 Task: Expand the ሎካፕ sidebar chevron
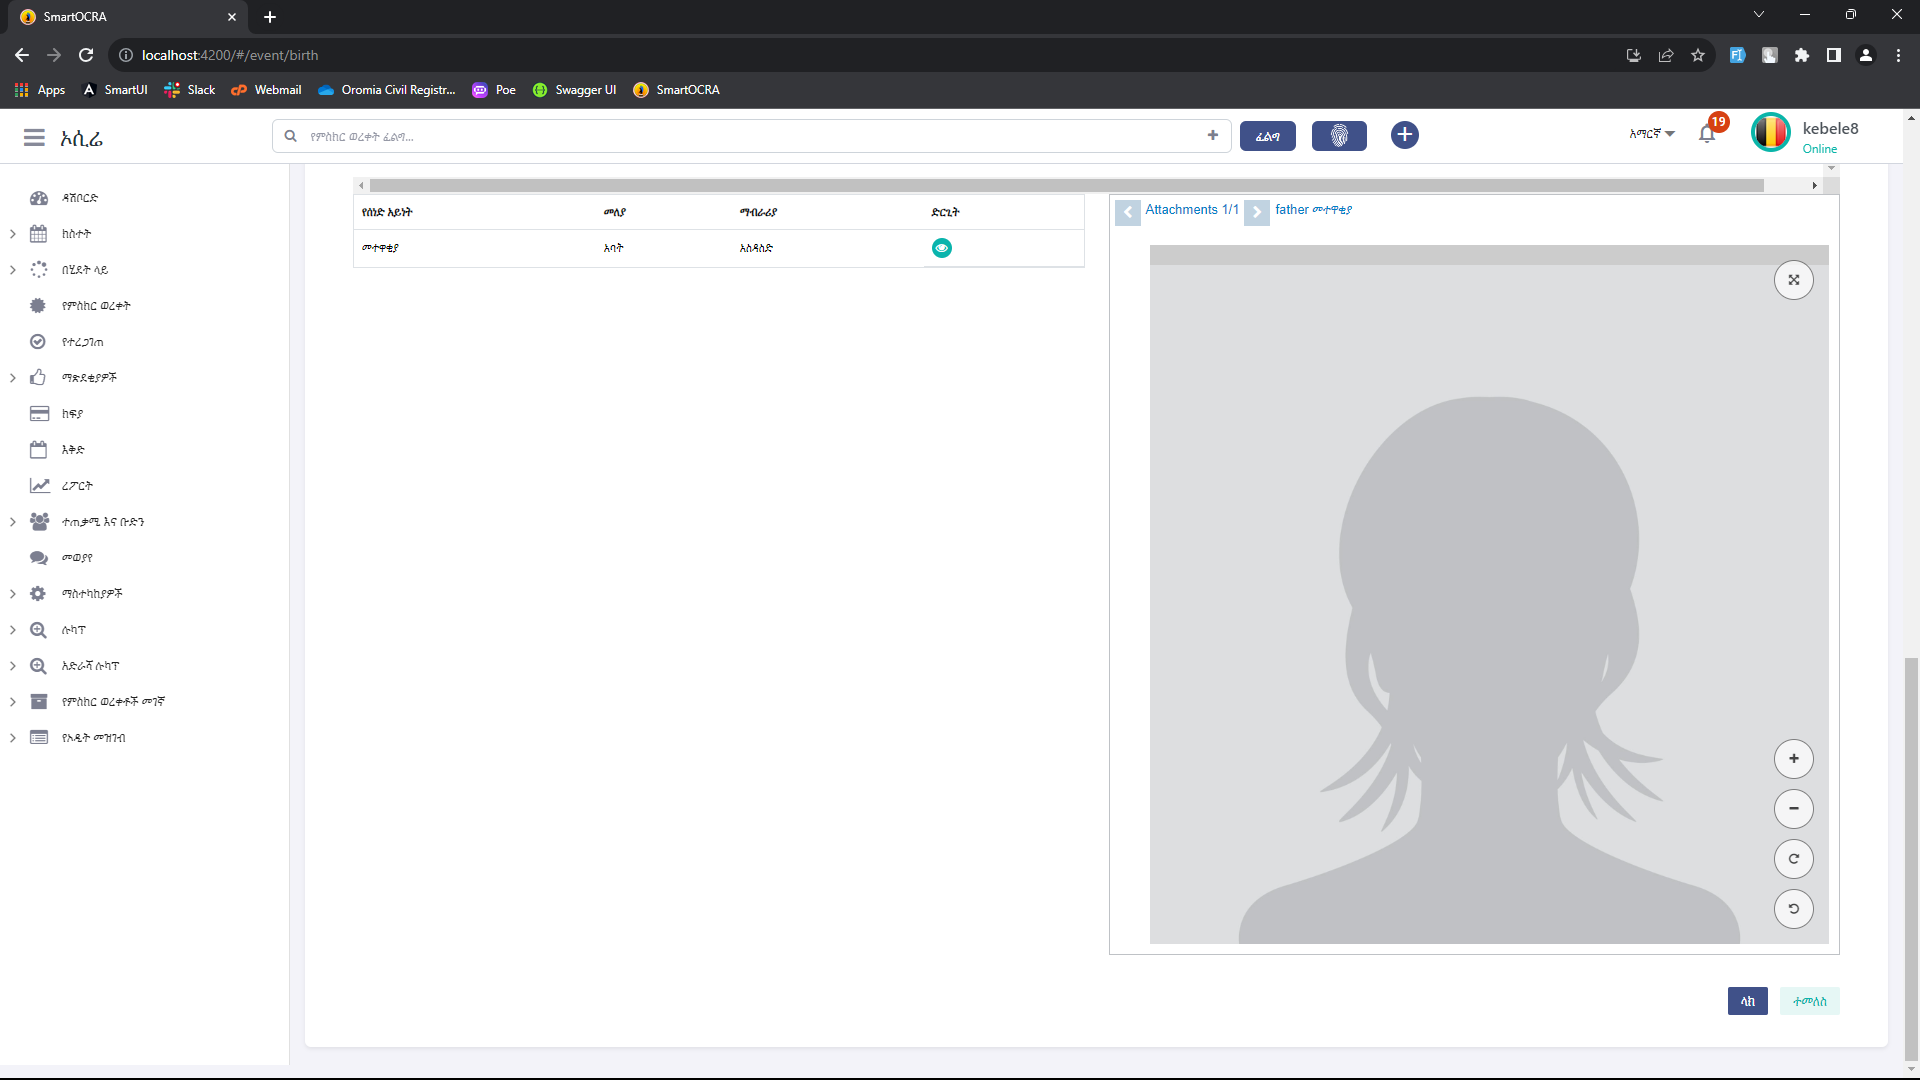click(x=13, y=630)
